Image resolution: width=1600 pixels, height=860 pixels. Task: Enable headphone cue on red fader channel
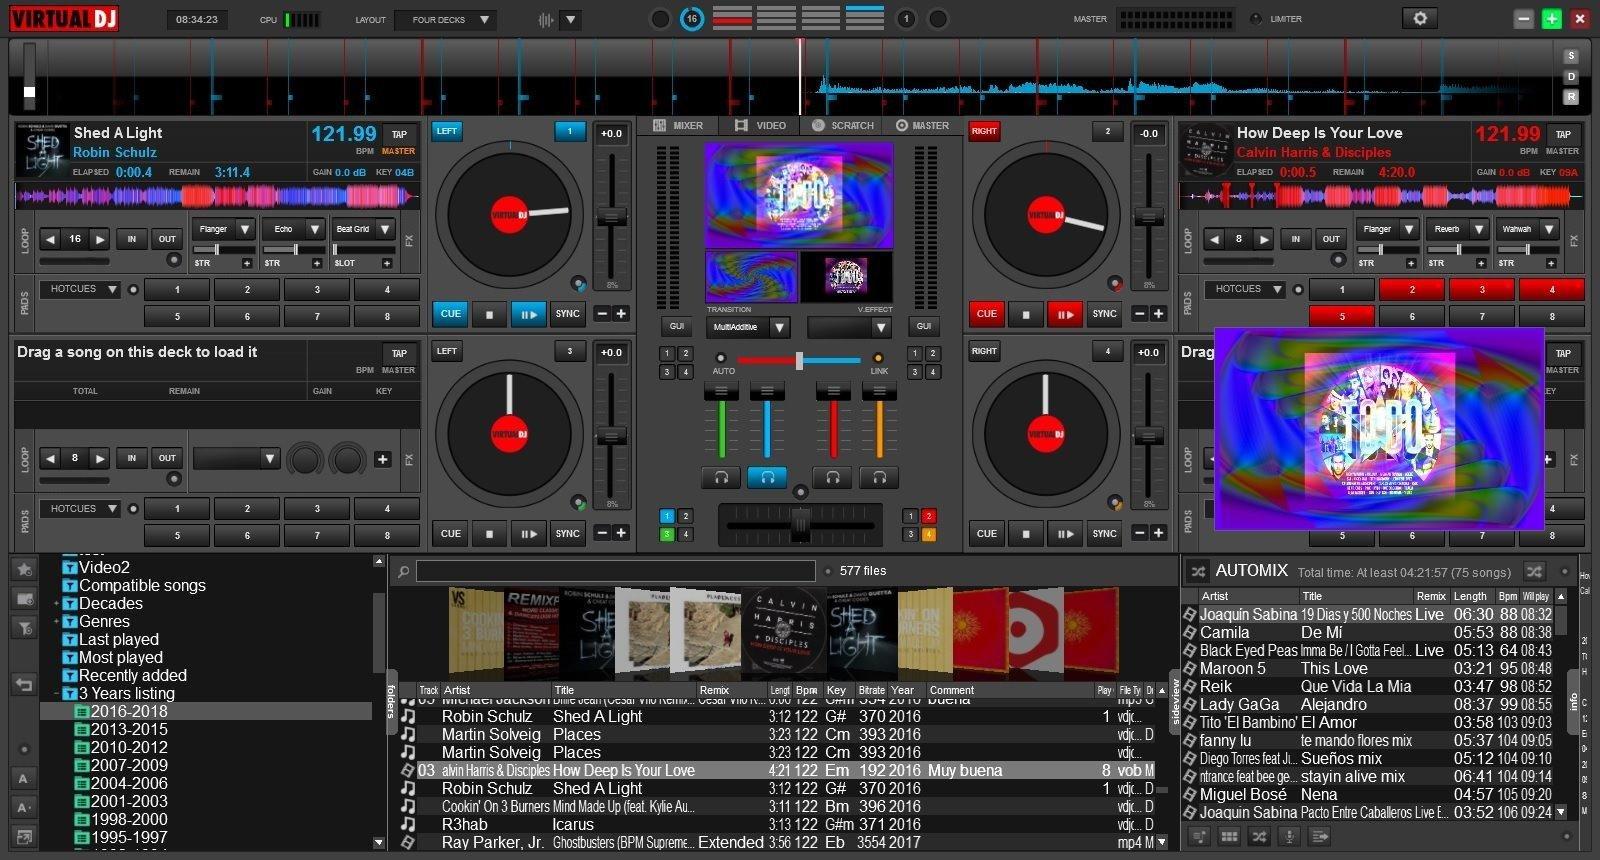[x=832, y=477]
